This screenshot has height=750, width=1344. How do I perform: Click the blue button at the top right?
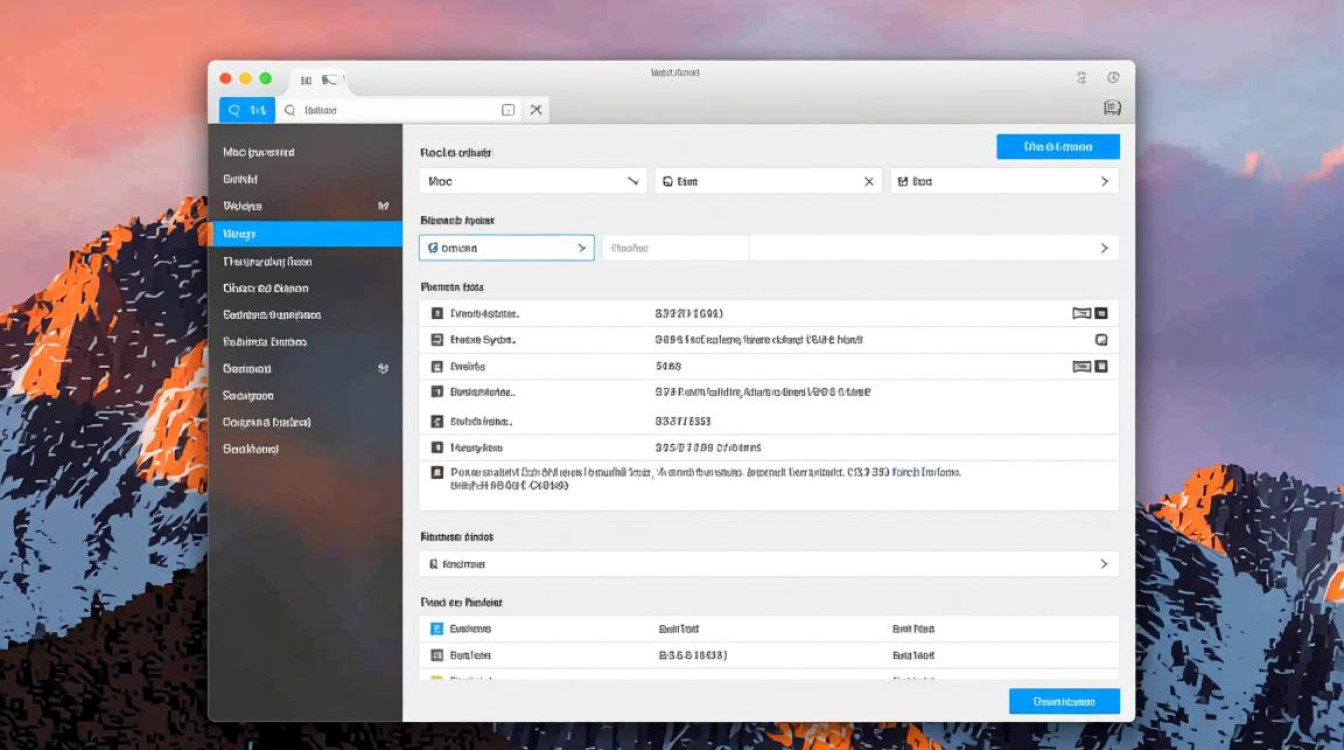click(x=1058, y=147)
